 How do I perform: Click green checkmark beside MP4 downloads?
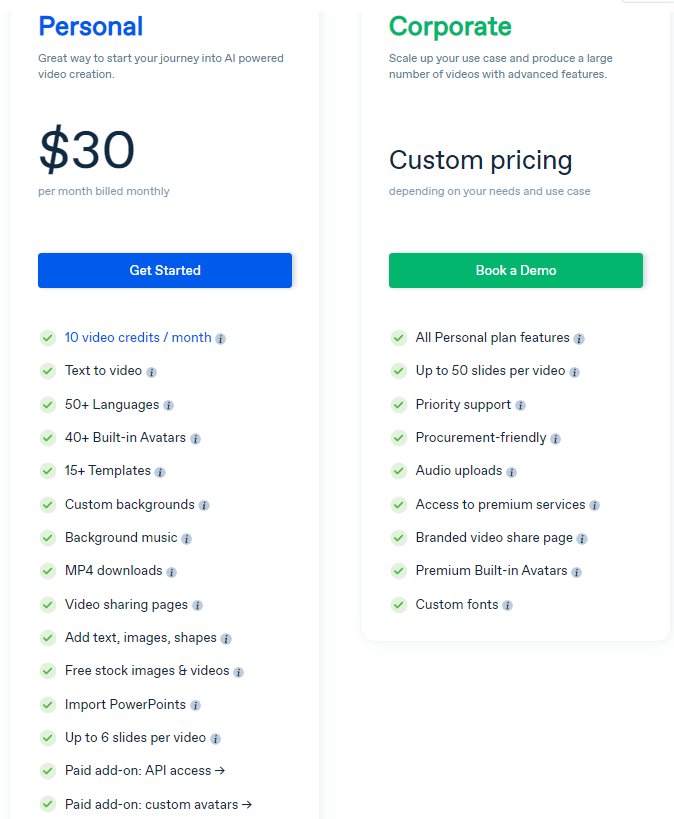coord(48,571)
